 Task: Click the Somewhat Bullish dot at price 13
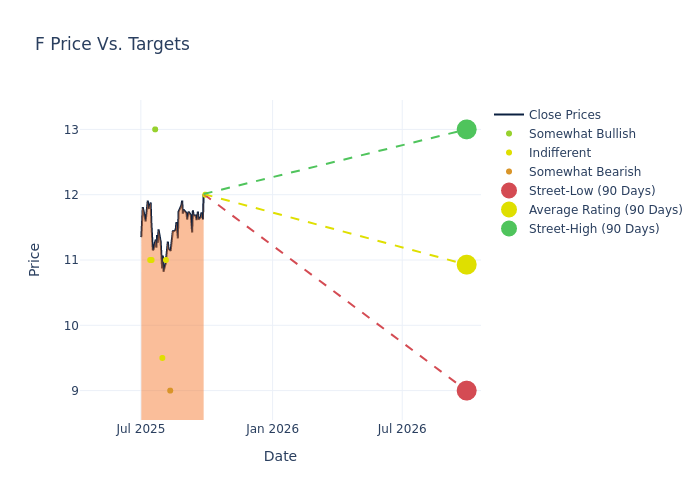(x=155, y=129)
